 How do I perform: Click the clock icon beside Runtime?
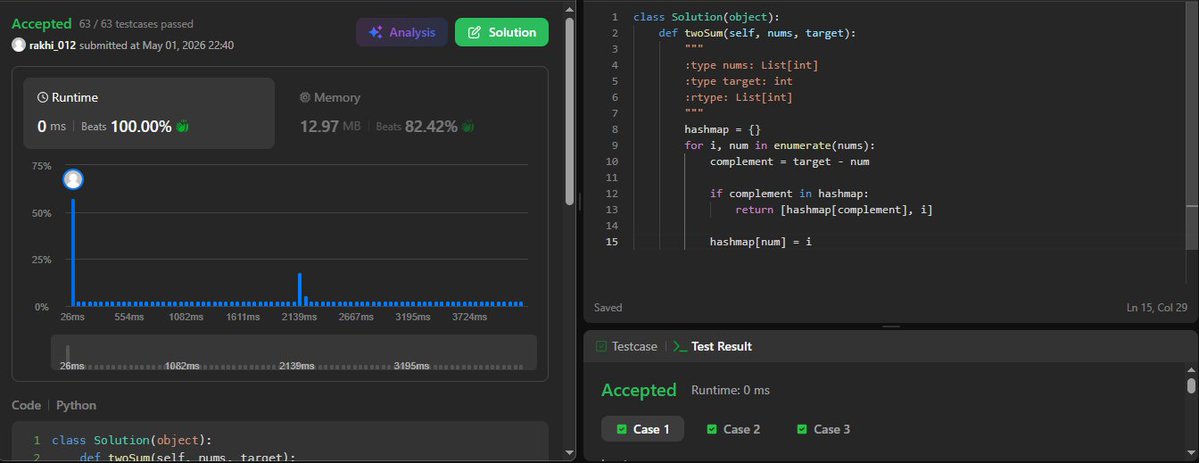[43, 97]
